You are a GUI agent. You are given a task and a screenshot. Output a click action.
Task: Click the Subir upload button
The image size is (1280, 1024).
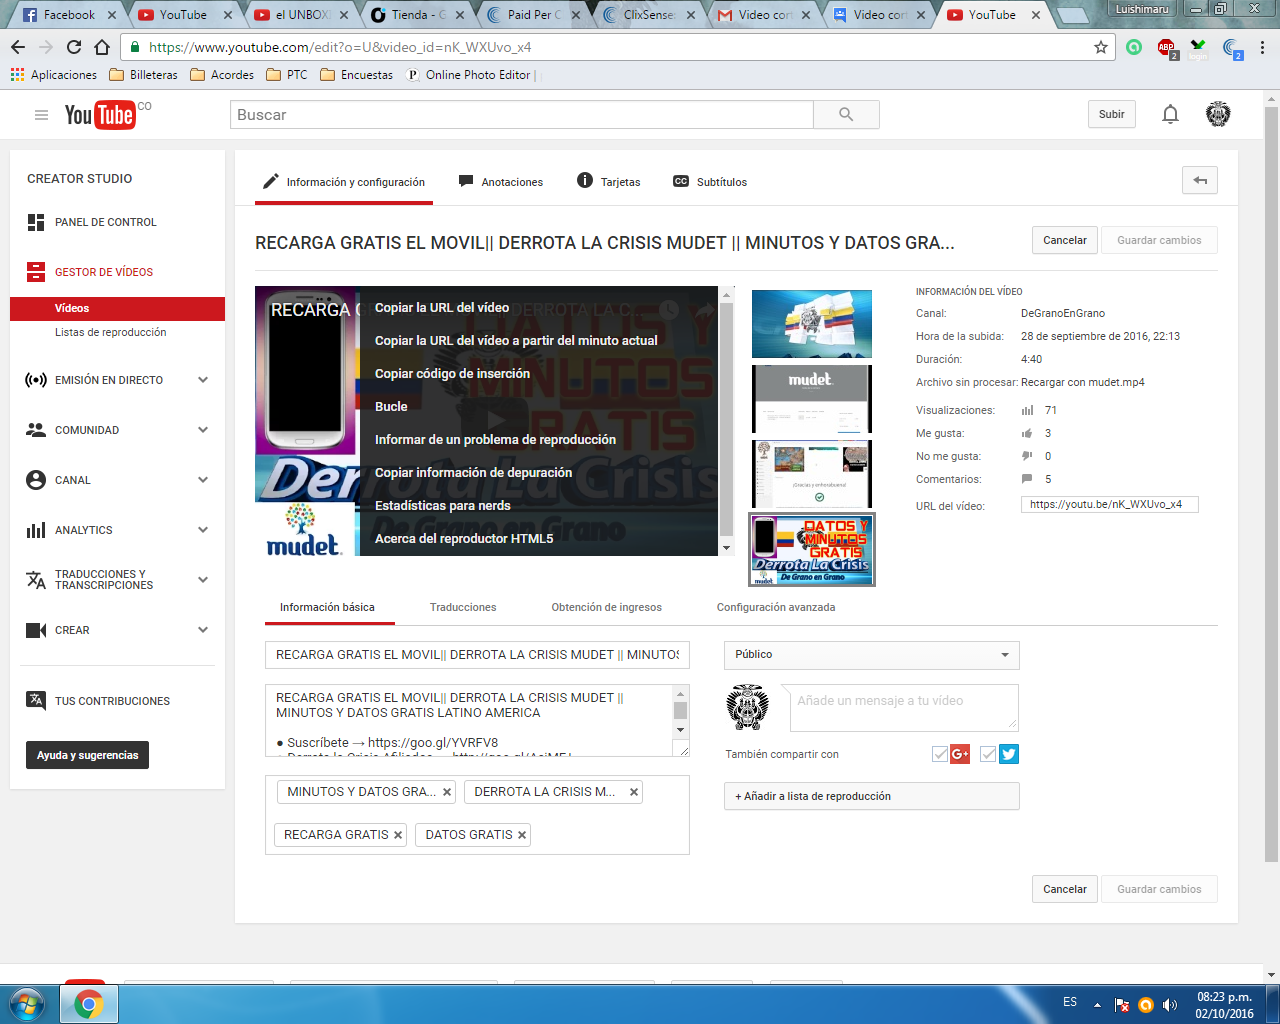point(1112,114)
